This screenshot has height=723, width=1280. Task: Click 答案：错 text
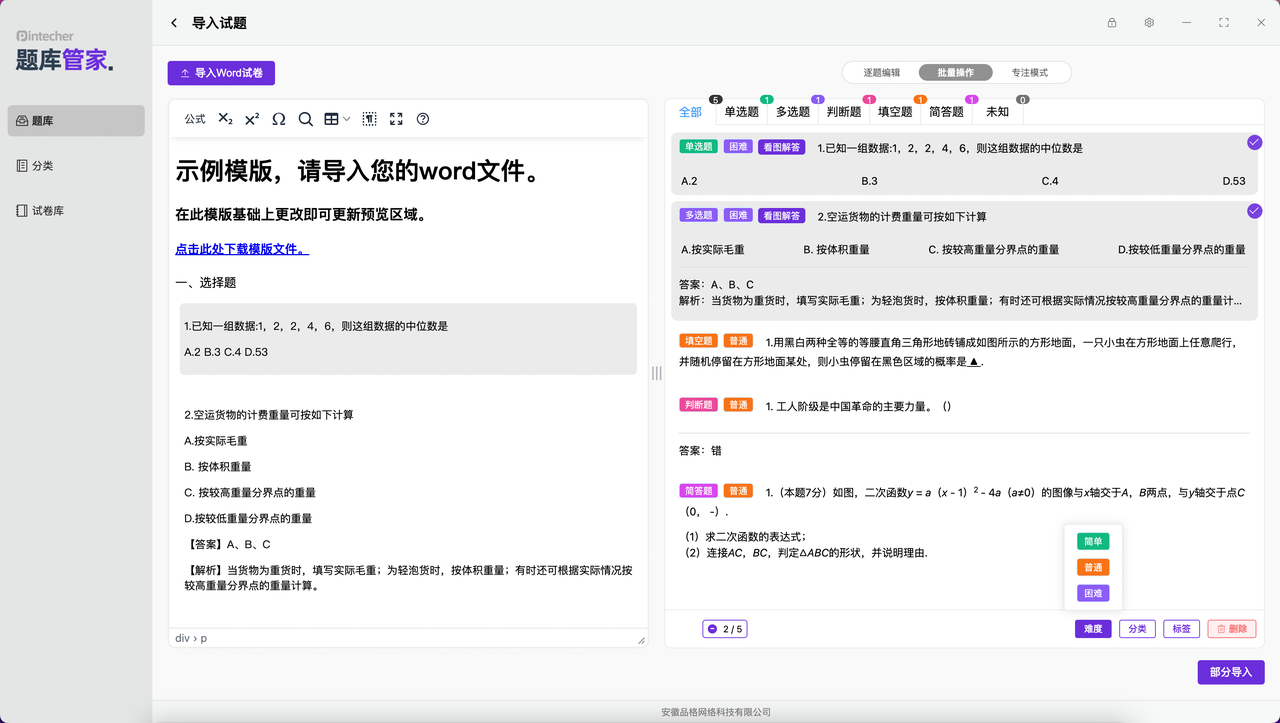(x=701, y=451)
